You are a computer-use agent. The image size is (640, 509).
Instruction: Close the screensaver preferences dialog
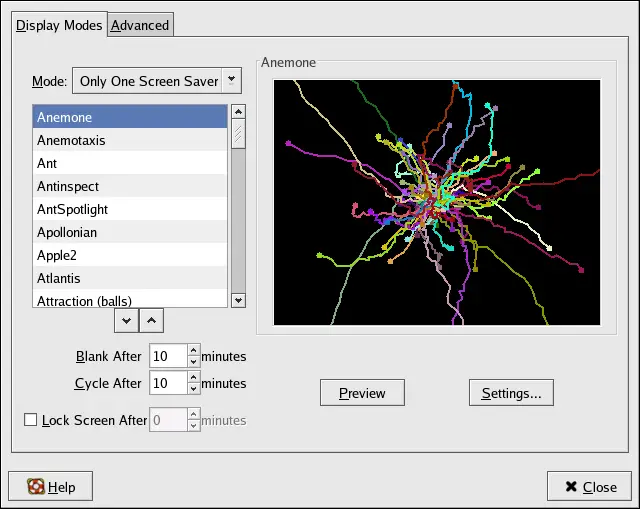(589, 487)
